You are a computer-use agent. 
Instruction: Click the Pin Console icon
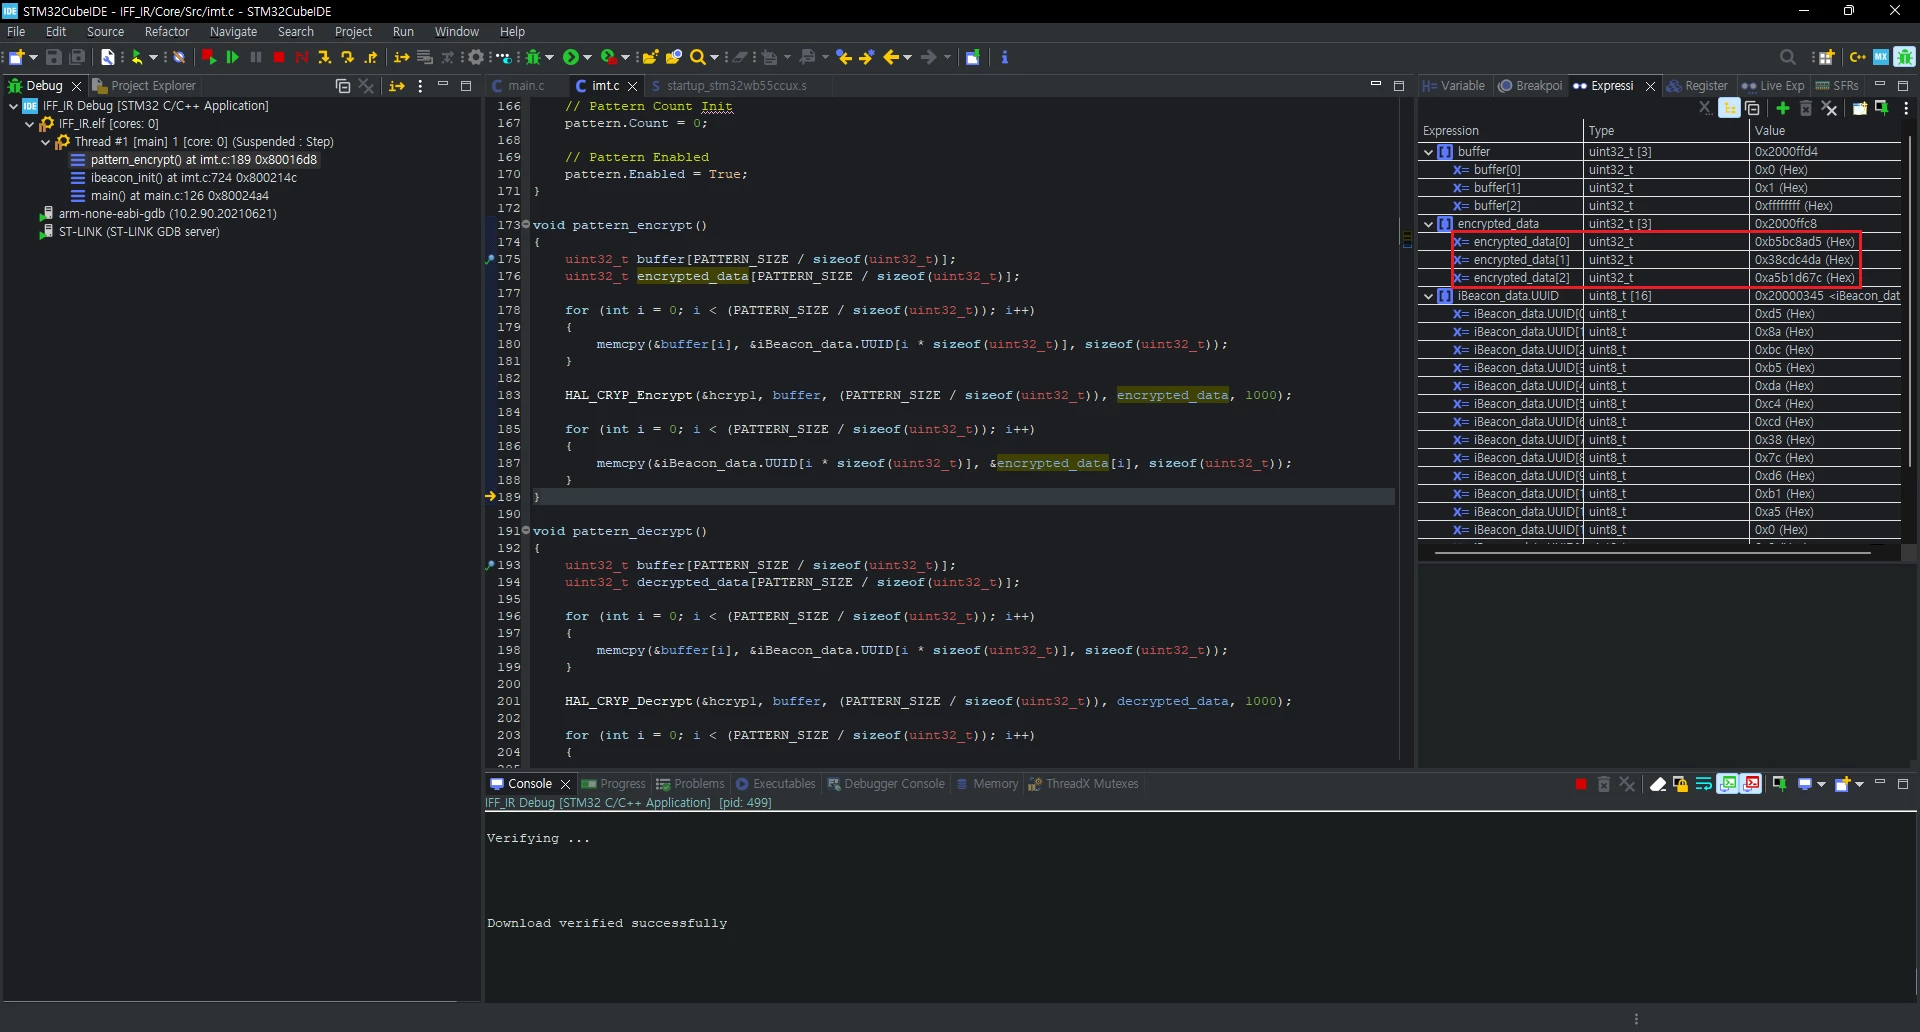[x=1779, y=785]
